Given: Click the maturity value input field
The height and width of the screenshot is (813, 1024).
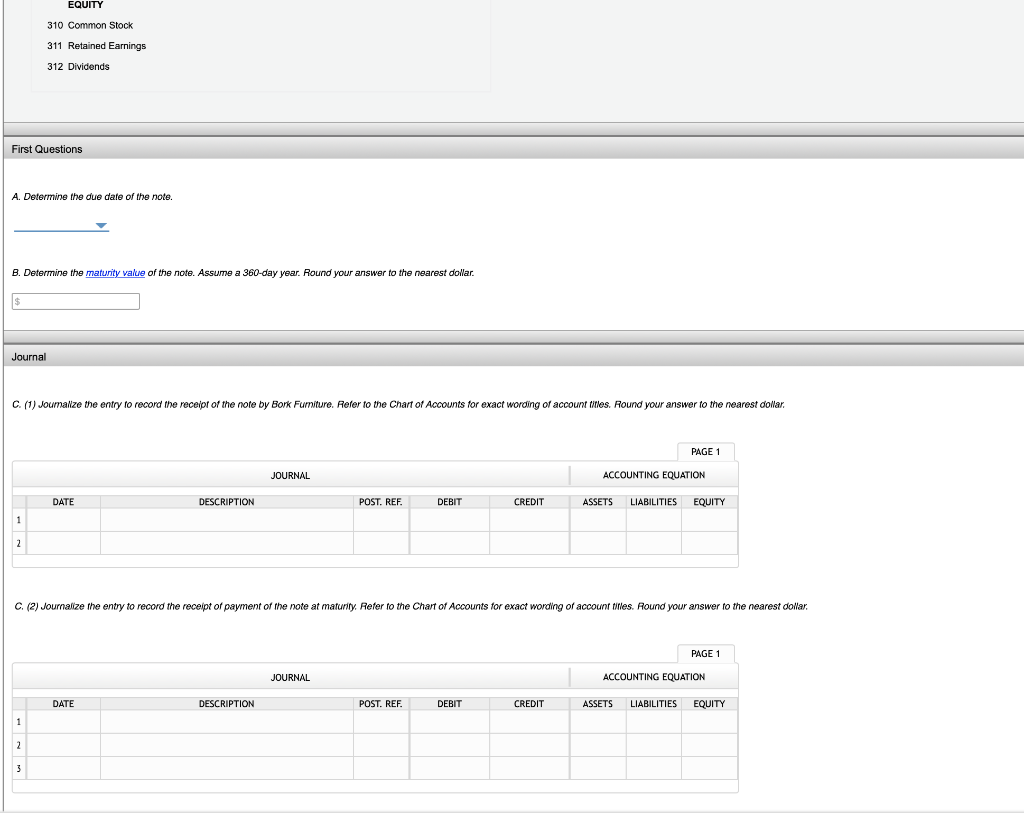Looking at the screenshot, I should click(x=76, y=301).
